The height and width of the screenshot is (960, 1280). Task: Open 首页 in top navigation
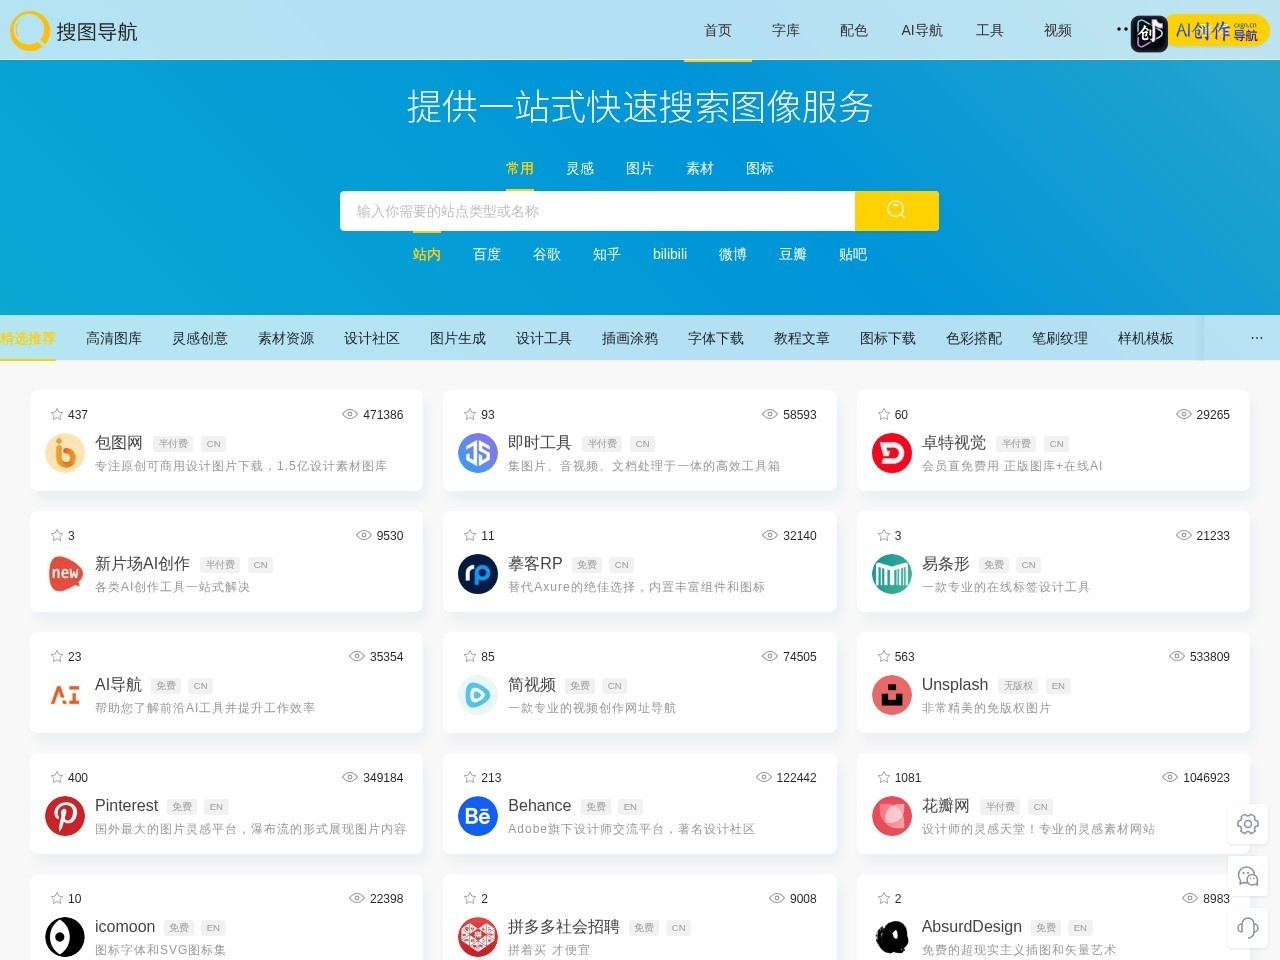(718, 30)
